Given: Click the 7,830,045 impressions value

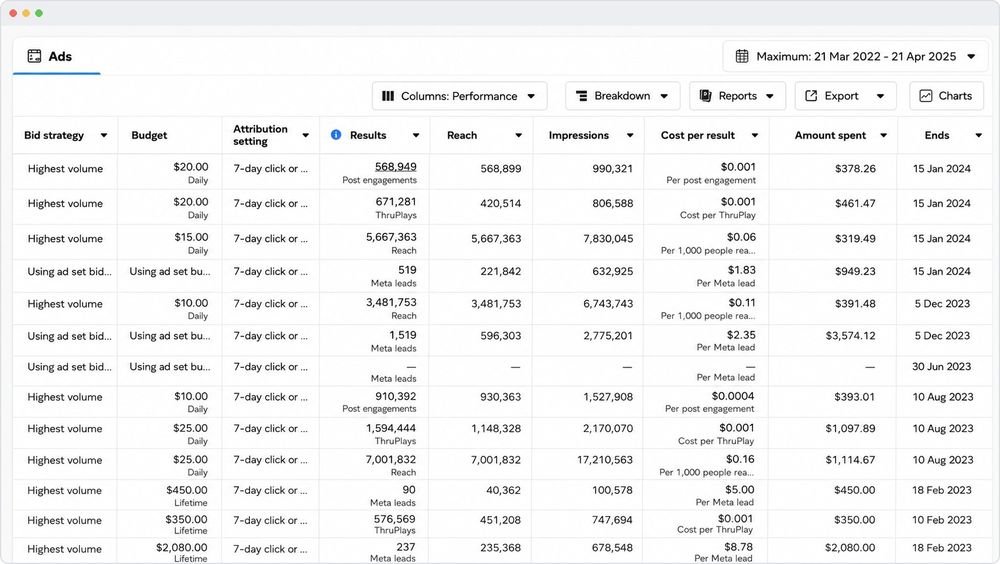Looking at the screenshot, I should pyautogui.click(x=608, y=239).
